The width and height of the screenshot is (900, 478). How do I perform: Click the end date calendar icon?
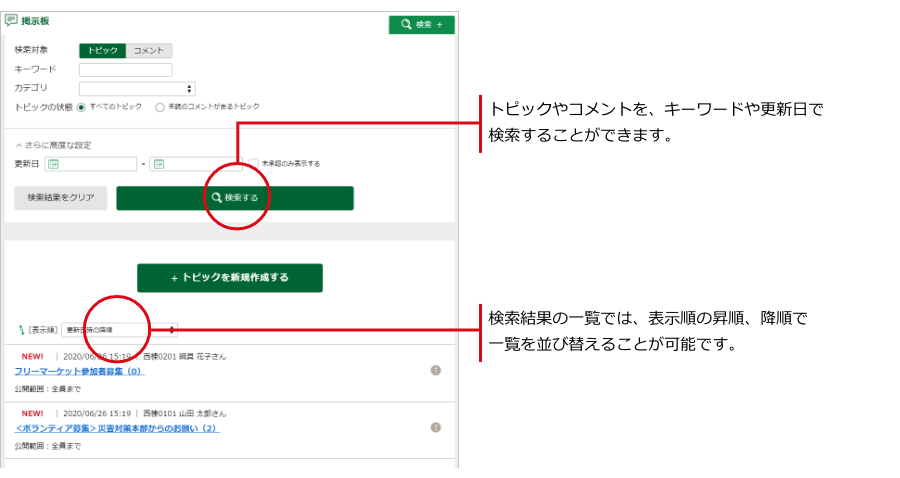click(158, 164)
